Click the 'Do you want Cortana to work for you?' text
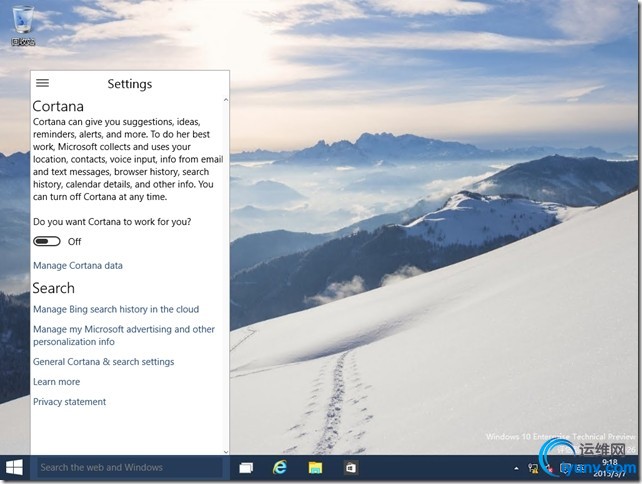The width and height of the screenshot is (642, 484). (112, 222)
